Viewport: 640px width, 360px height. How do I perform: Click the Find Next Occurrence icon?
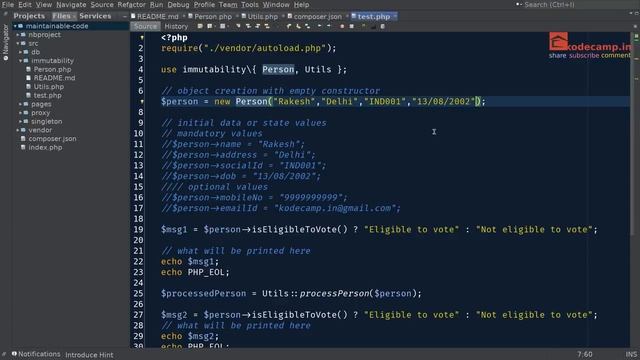point(258,26)
